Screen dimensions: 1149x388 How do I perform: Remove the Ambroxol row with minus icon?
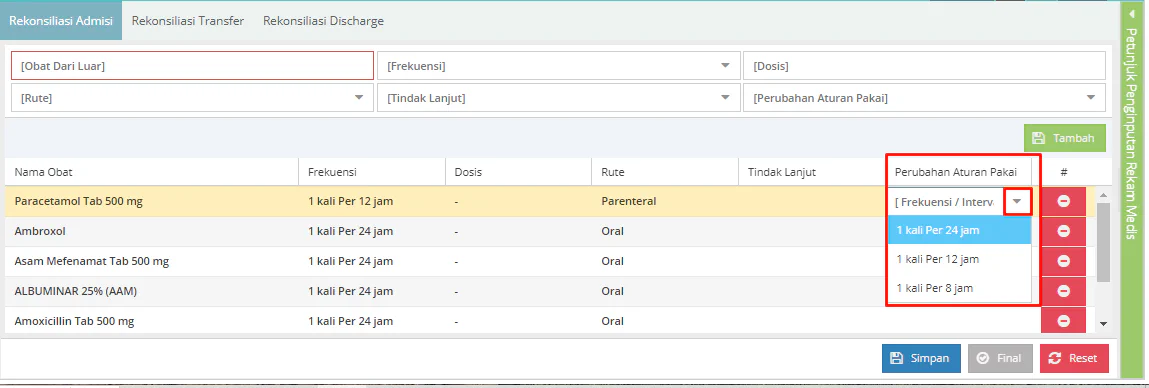[x=1063, y=231]
